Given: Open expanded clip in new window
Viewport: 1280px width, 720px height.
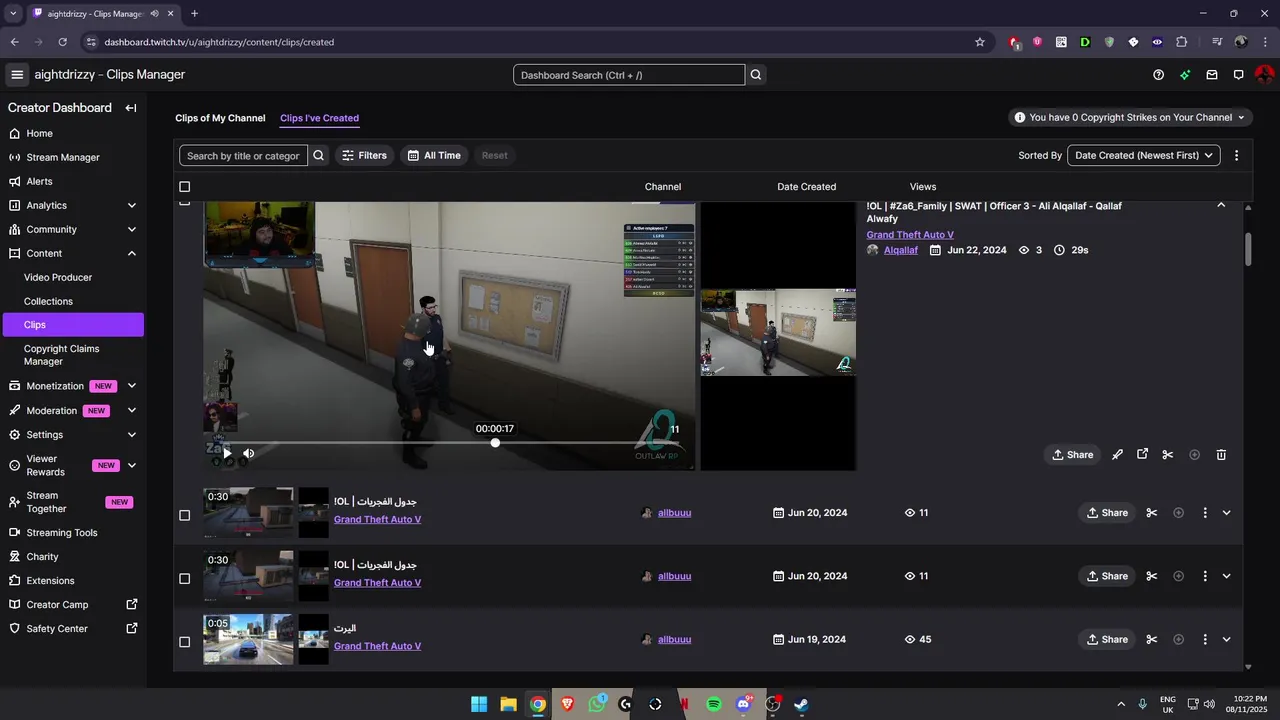Looking at the screenshot, I should tap(1142, 455).
